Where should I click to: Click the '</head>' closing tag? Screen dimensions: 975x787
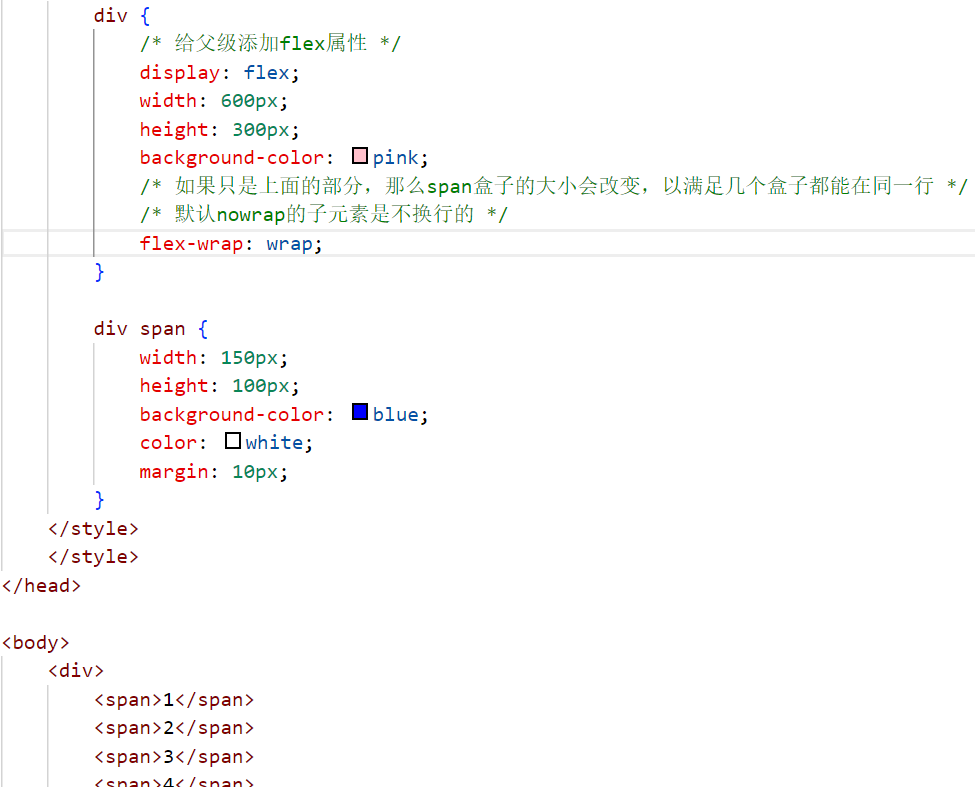41,586
